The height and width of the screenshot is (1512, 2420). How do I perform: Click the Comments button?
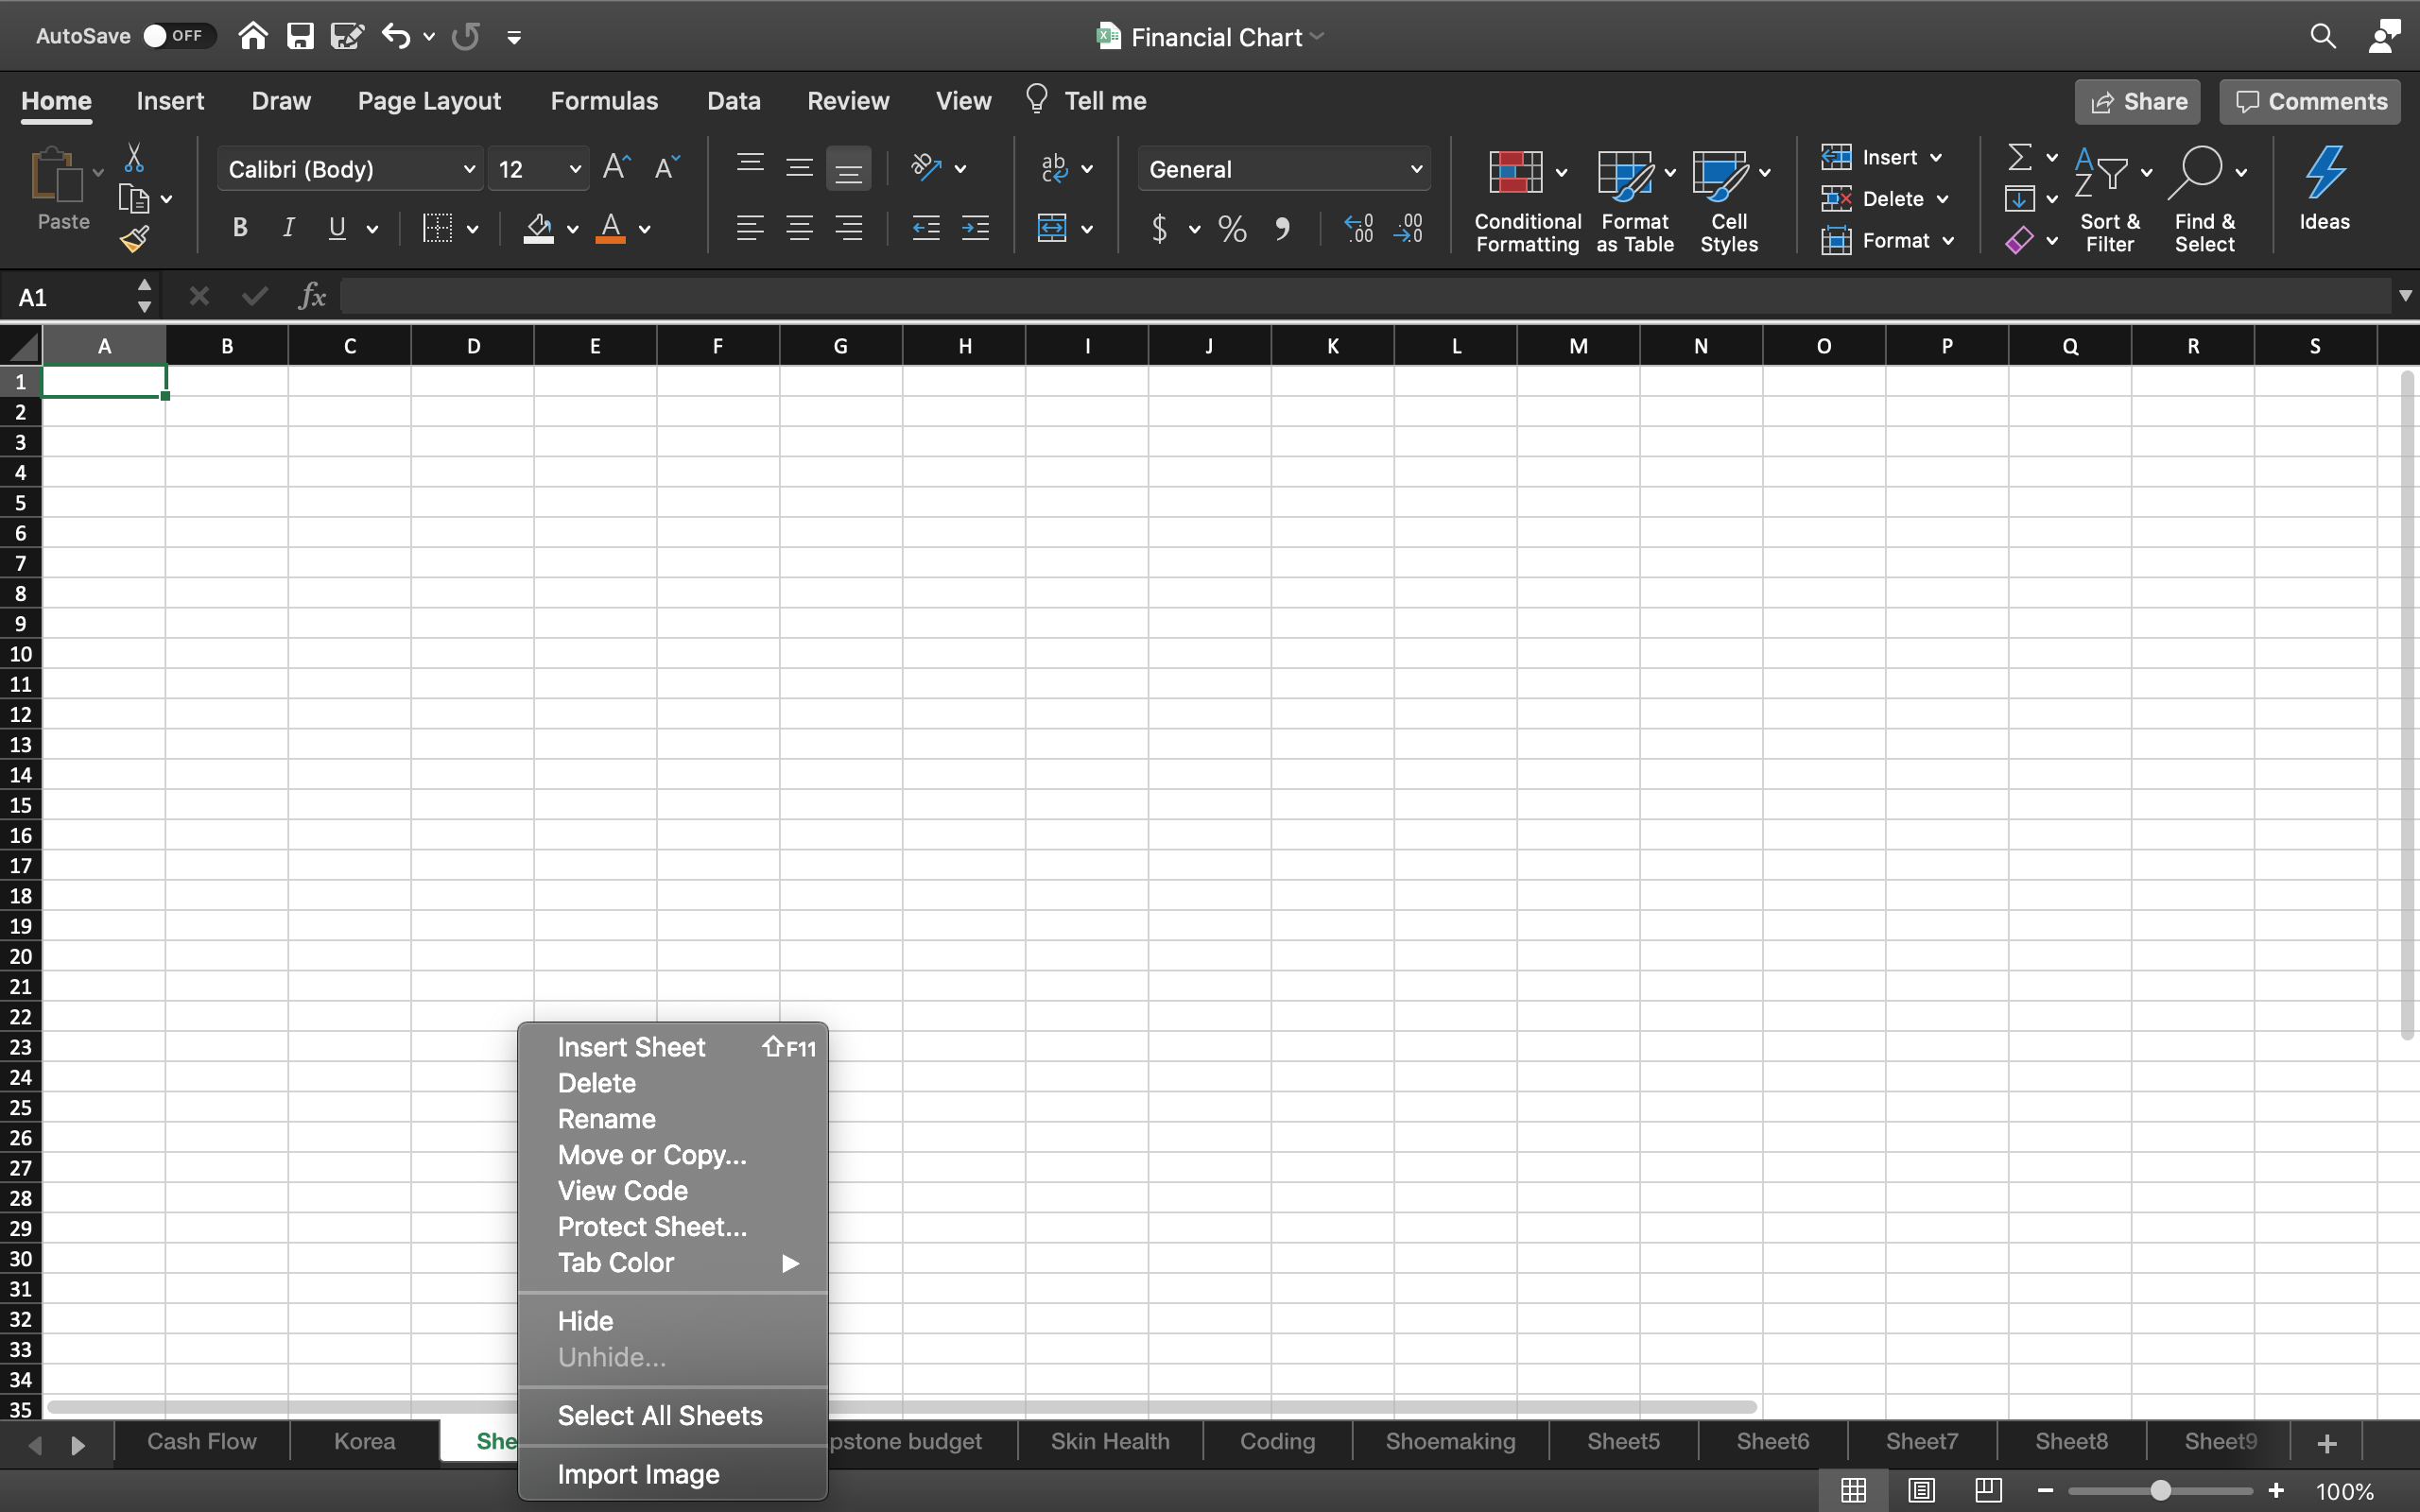[x=2310, y=102]
